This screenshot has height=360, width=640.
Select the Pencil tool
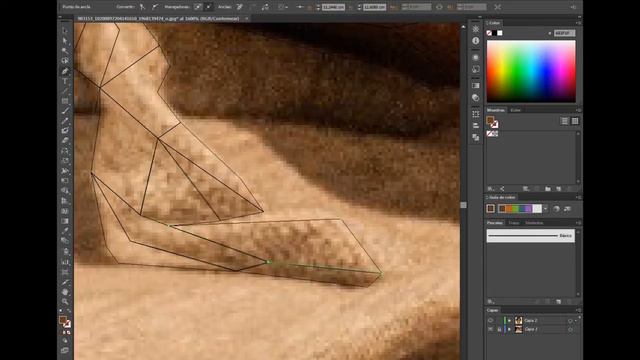(65, 121)
